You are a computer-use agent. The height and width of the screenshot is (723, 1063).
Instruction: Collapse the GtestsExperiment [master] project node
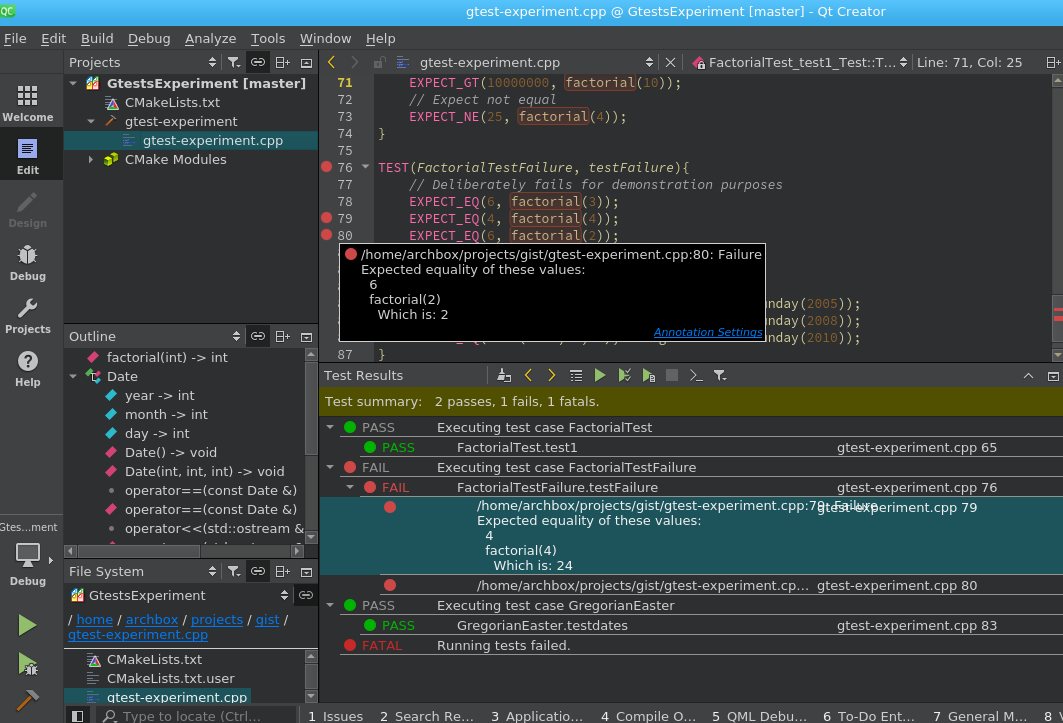pos(73,83)
